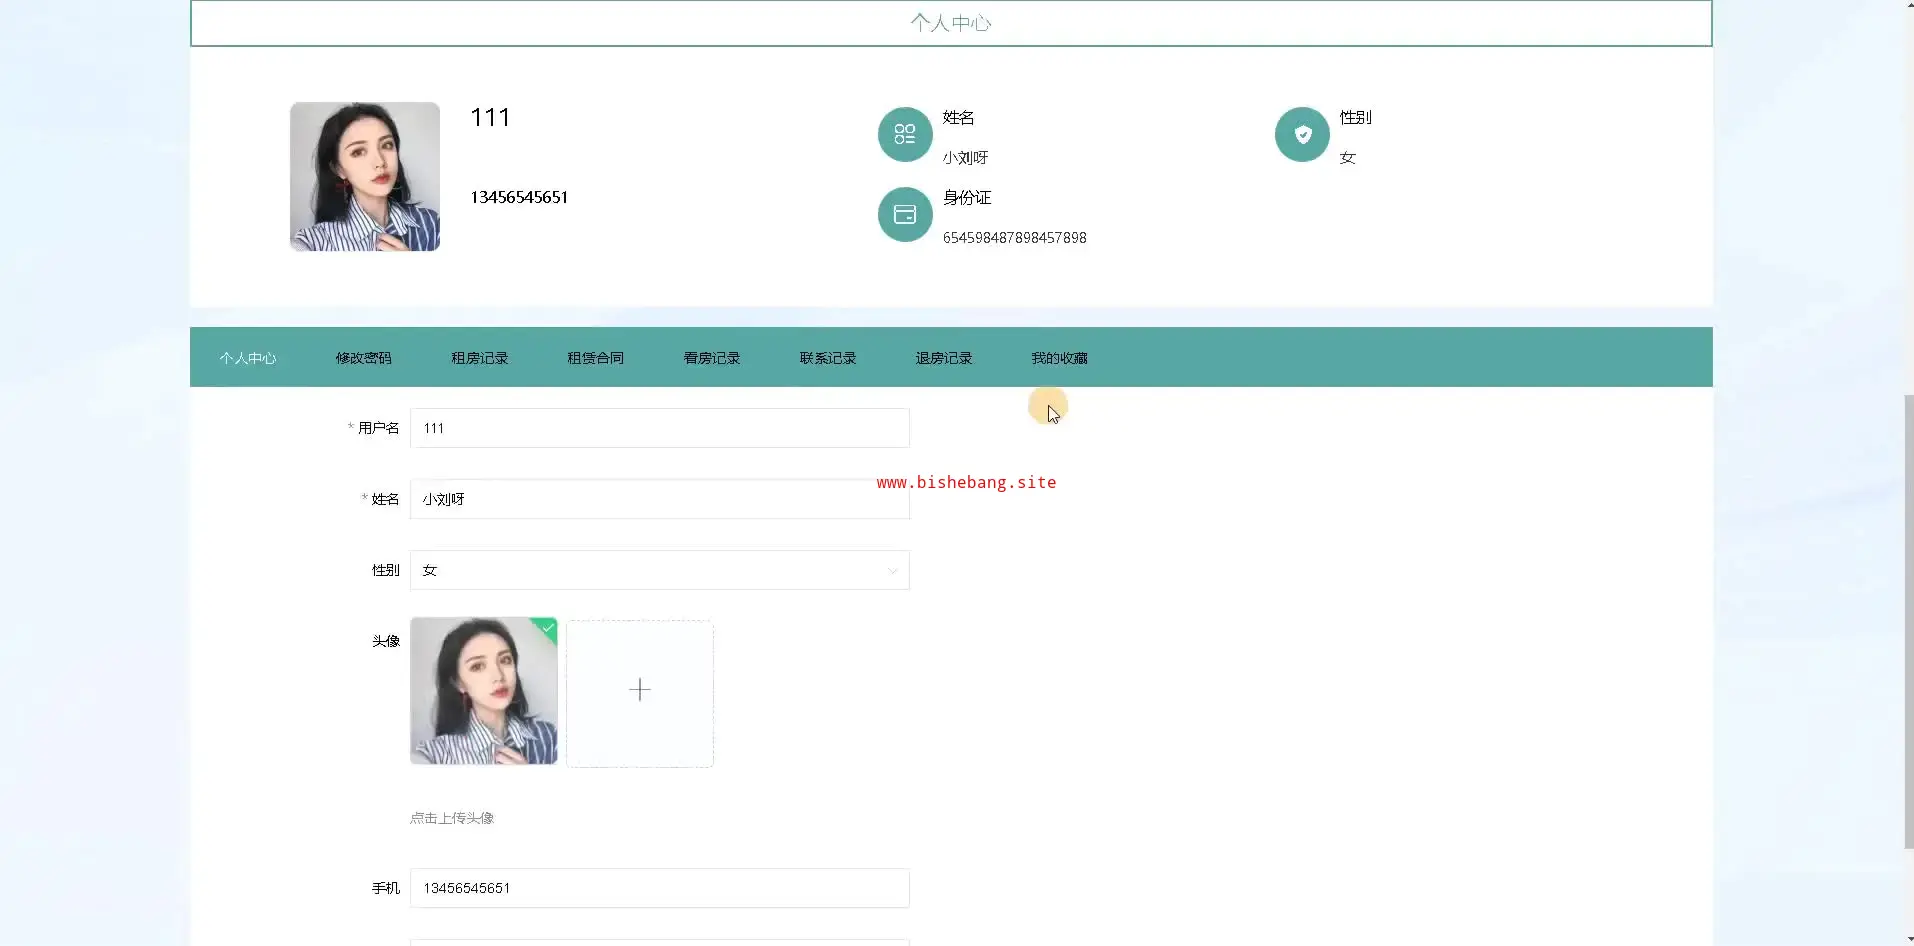Image resolution: width=1914 pixels, height=946 pixels.
Task: Open the 修改密码 tab
Action: click(364, 358)
